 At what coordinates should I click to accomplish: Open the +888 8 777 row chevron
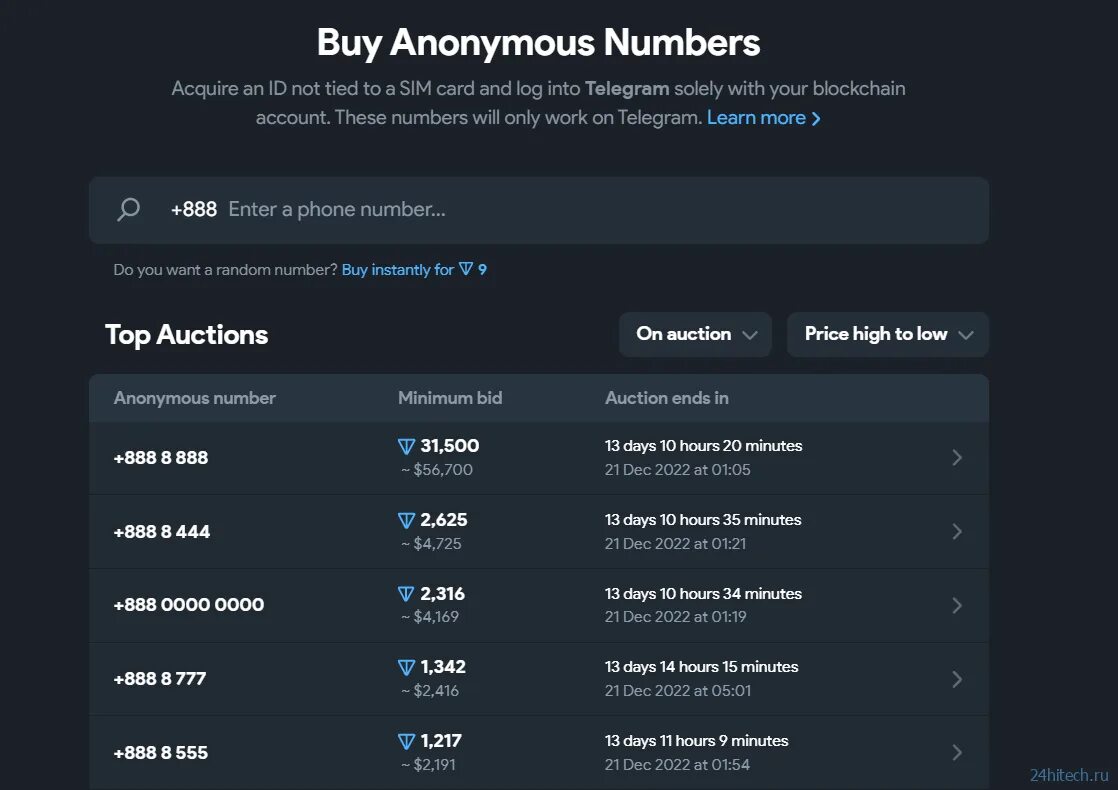[x=957, y=680]
